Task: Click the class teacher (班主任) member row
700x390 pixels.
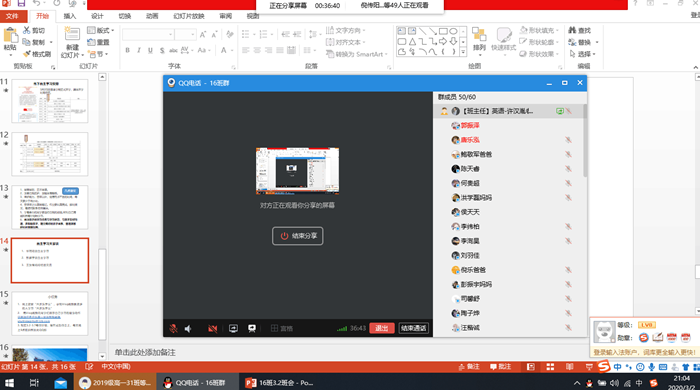Action: pyautogui.click(x=508, y=111)
